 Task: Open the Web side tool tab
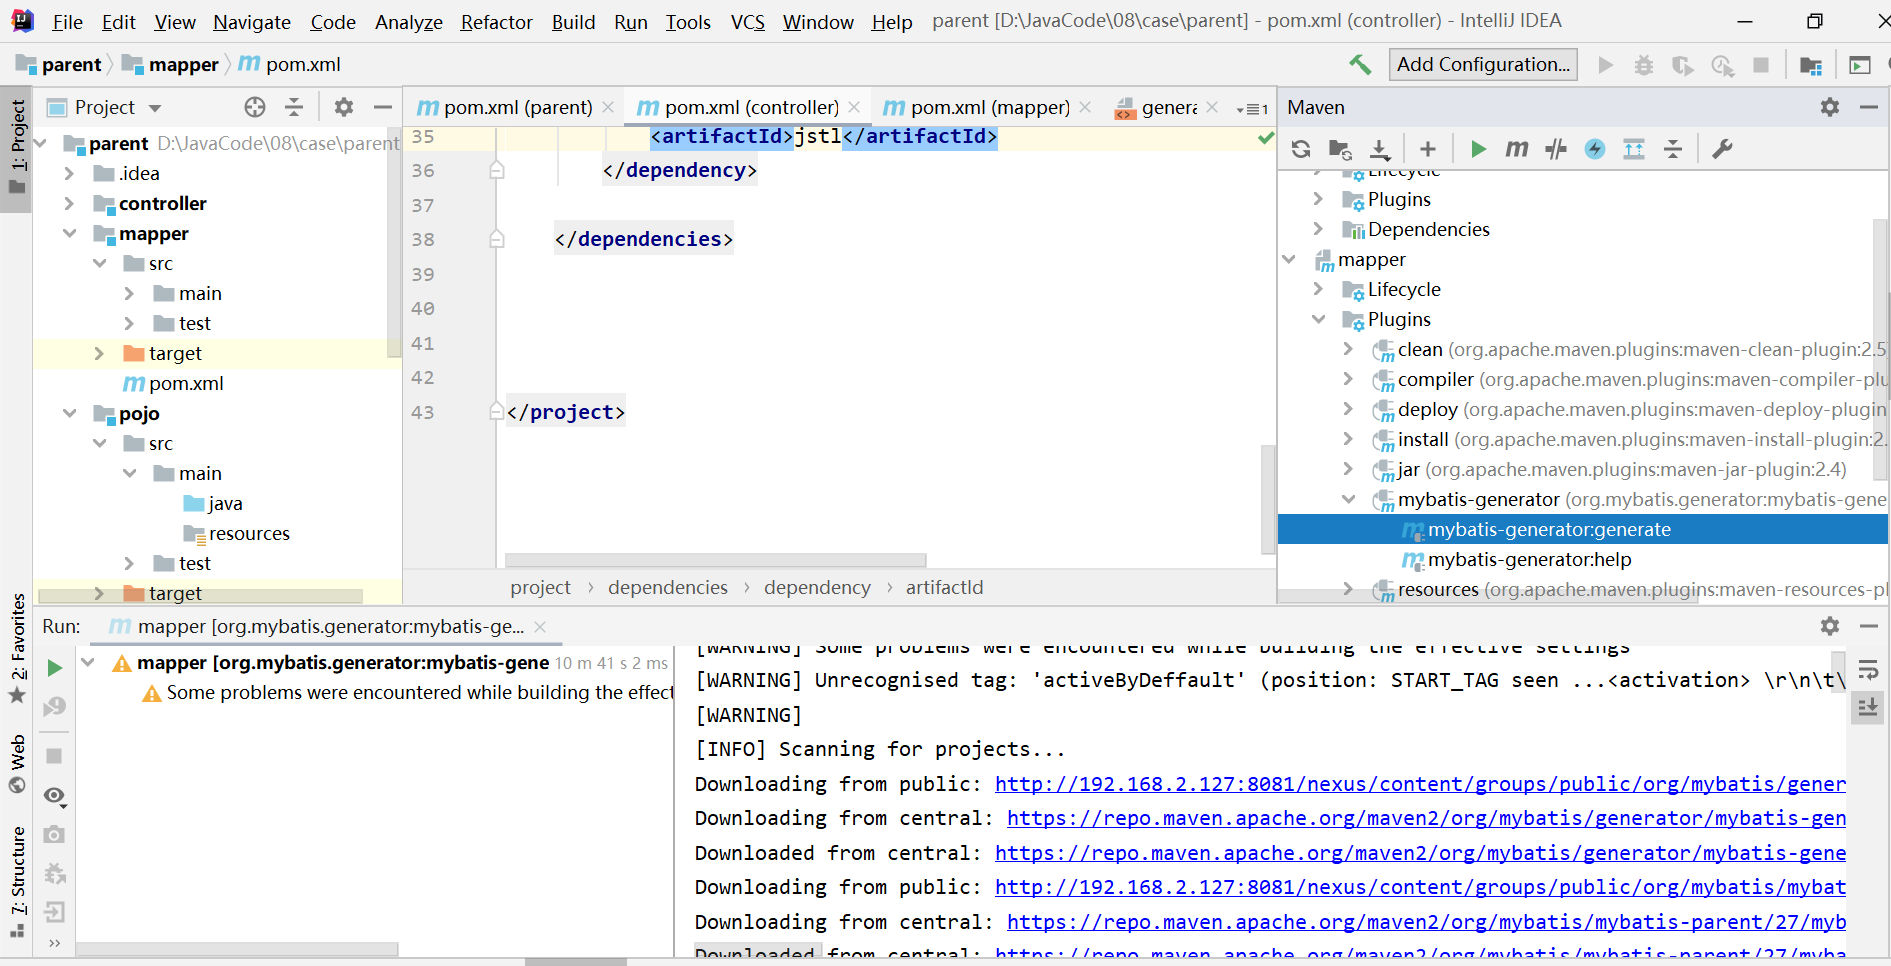[17, 764]
